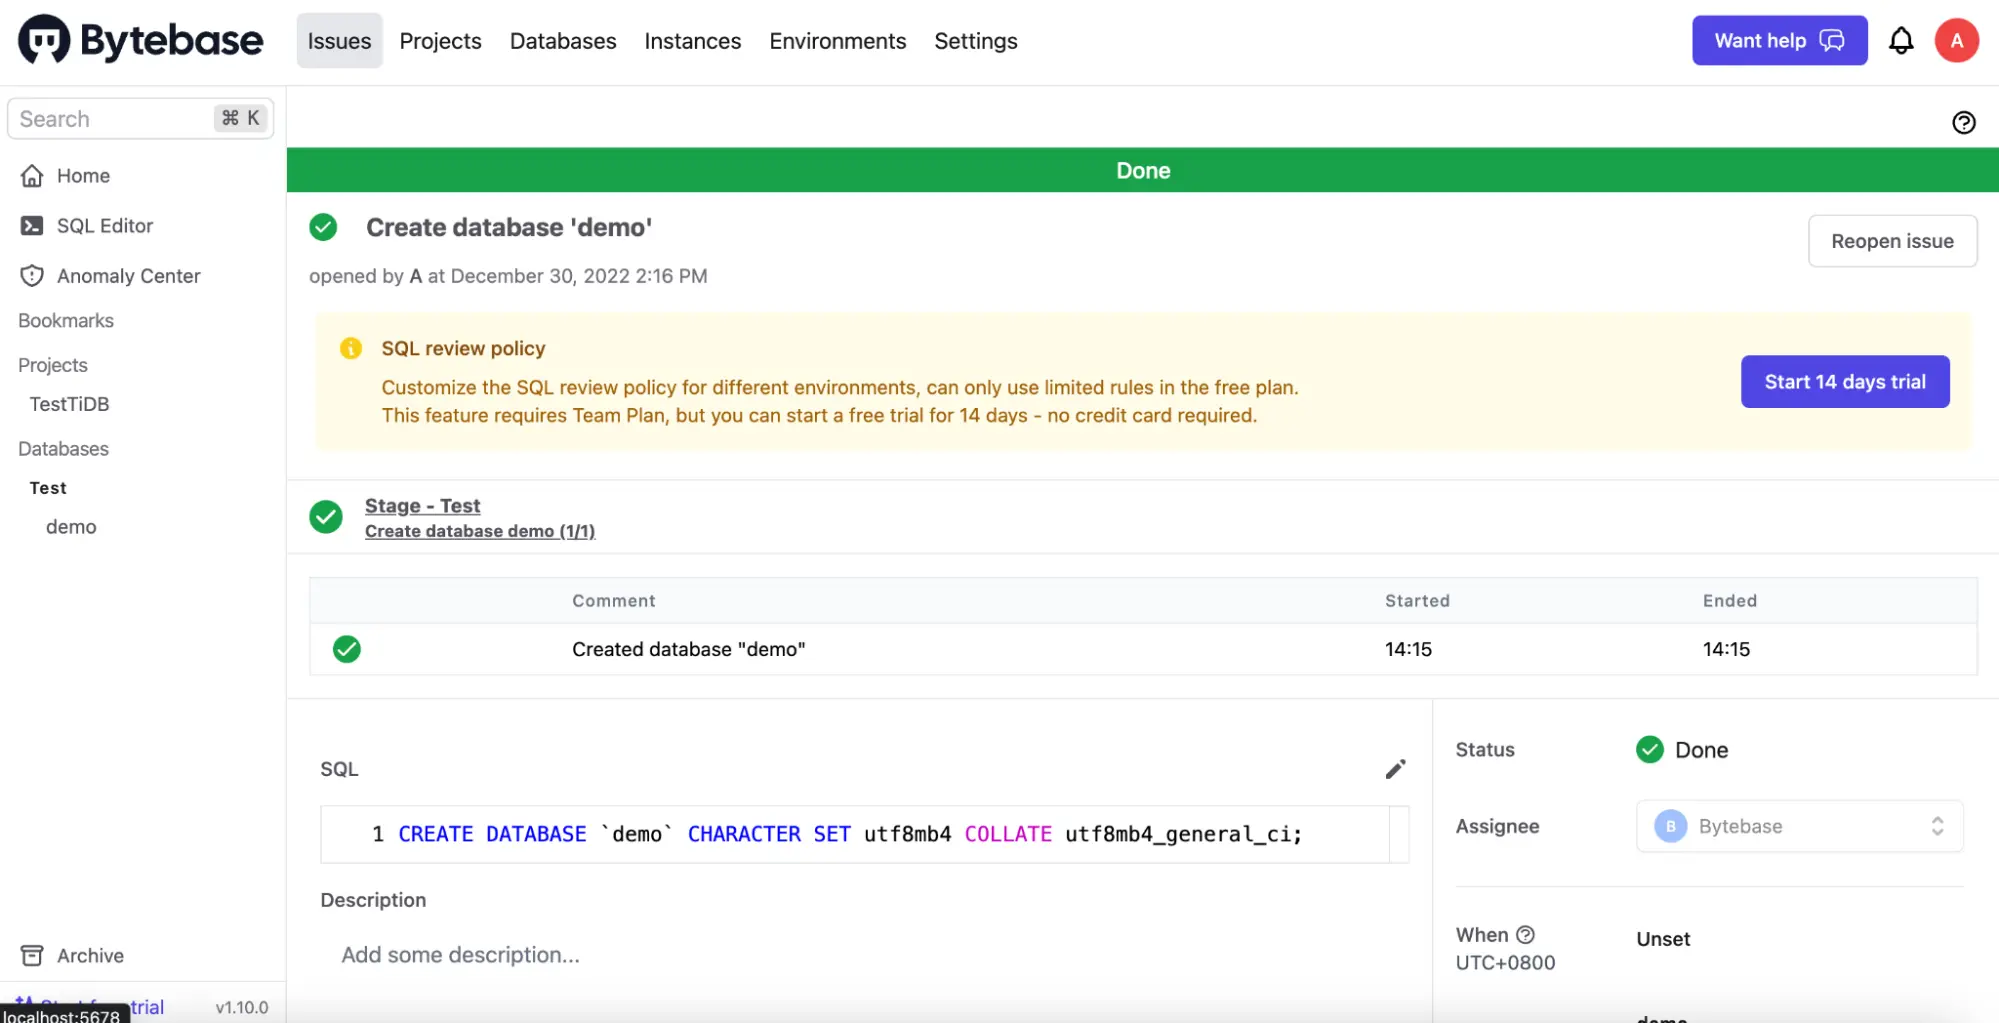Open the demo database in sidebar

pos(71,527)
